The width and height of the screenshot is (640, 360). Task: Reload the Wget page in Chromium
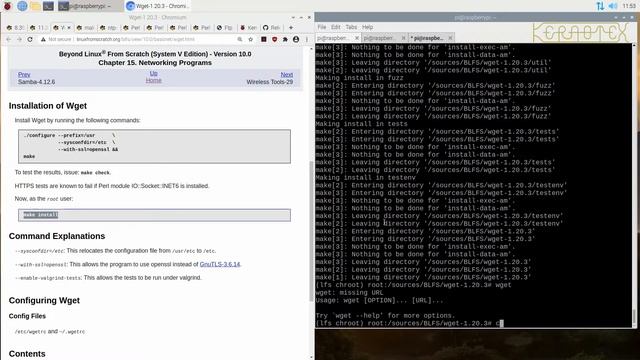(30, 39)
